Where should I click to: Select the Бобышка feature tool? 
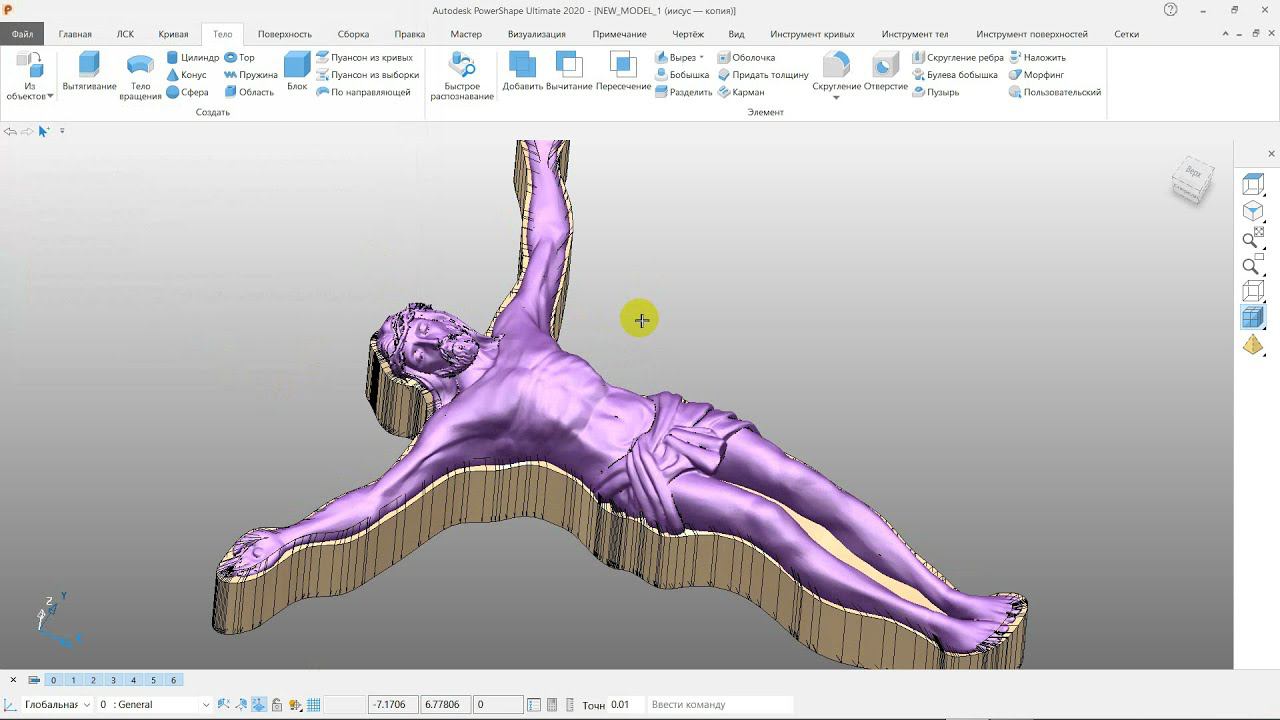[682, 75]
